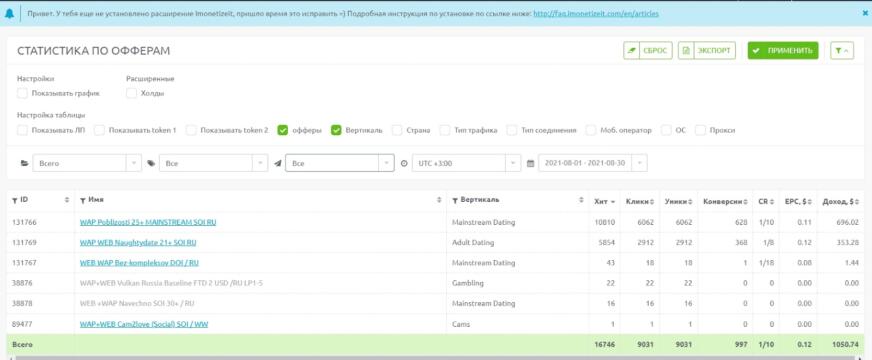Click the folder icon beside Всего
Viewport: 872px width, 360px height.
pyautogui.click(x=24, y=164)
